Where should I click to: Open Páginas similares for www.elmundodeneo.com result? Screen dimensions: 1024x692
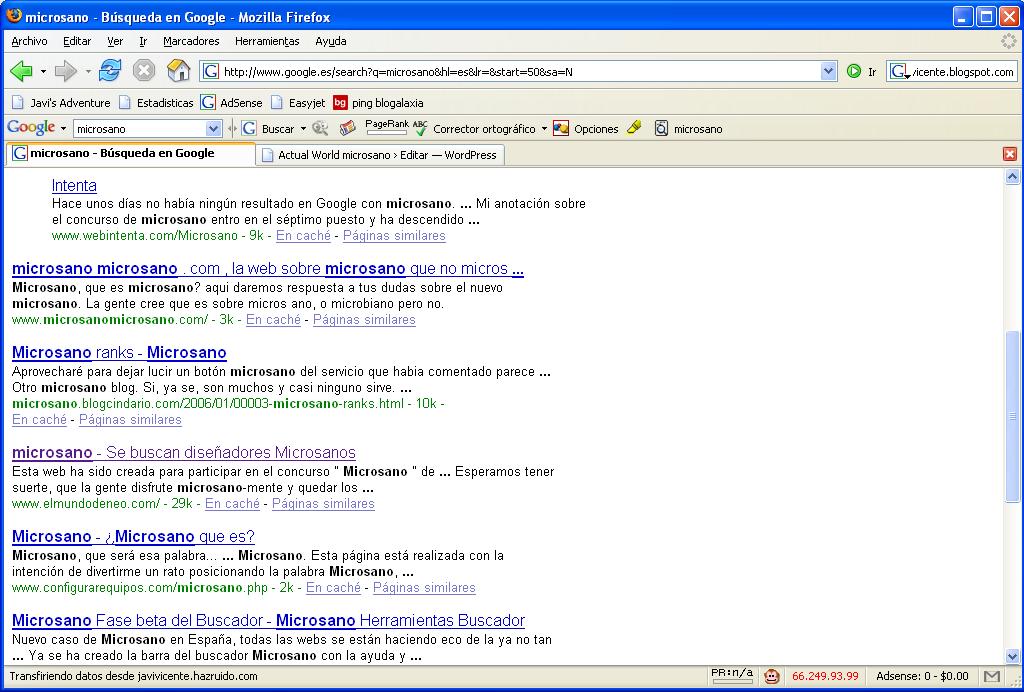323,503
